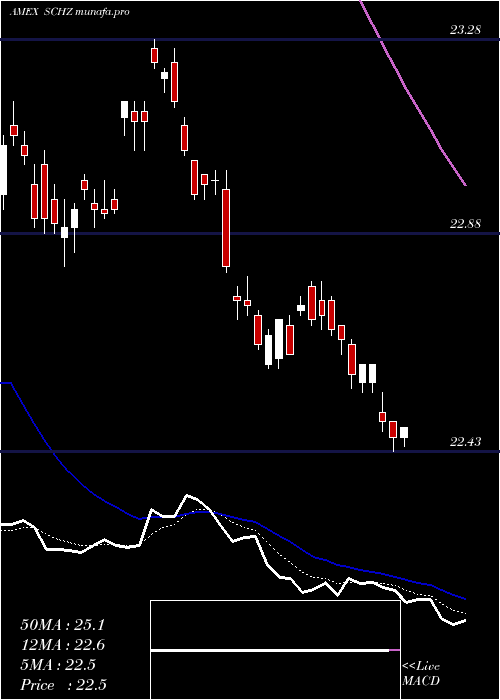Click the 12MA : 22.6 value
500x700 pixels.
point(62,645)
